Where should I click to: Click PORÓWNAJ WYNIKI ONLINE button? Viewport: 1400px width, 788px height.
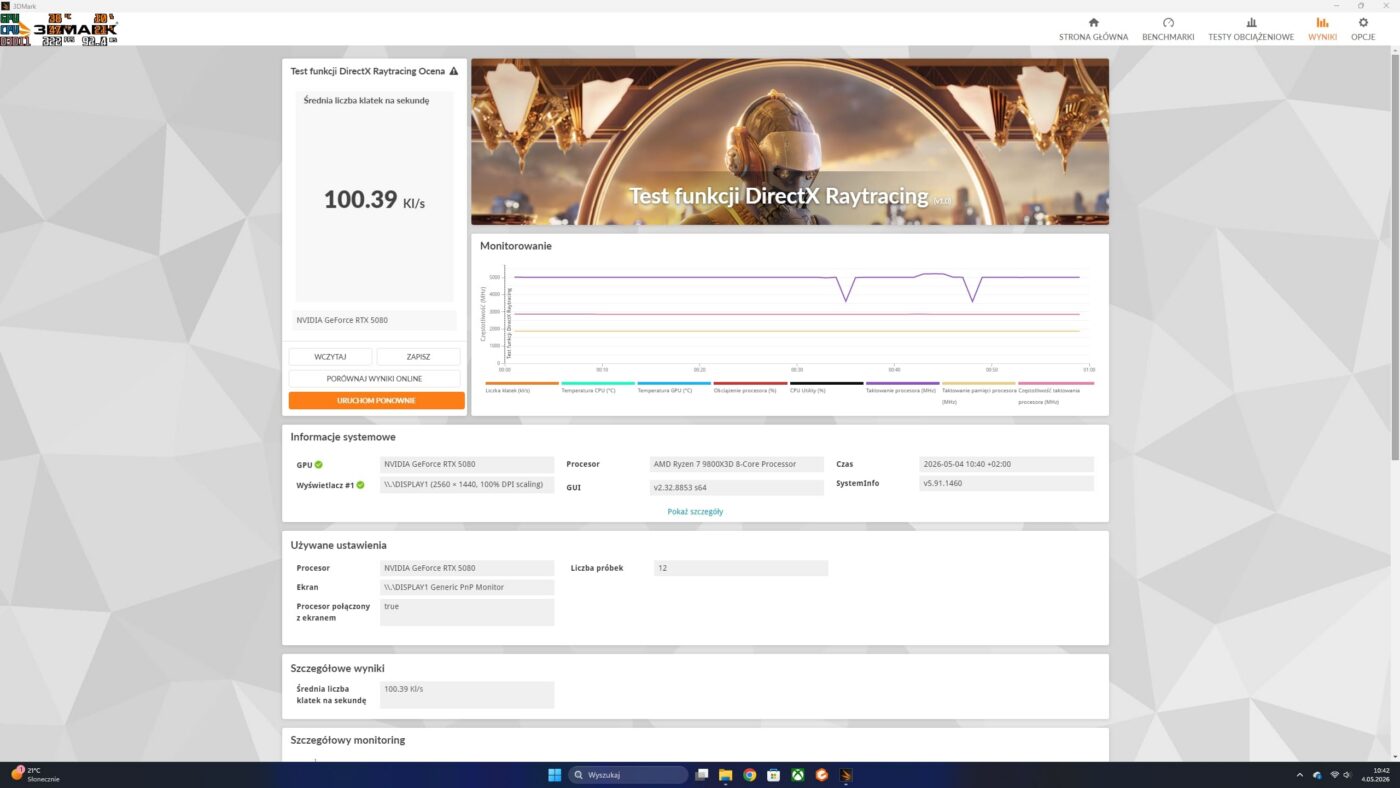[374, 379]
